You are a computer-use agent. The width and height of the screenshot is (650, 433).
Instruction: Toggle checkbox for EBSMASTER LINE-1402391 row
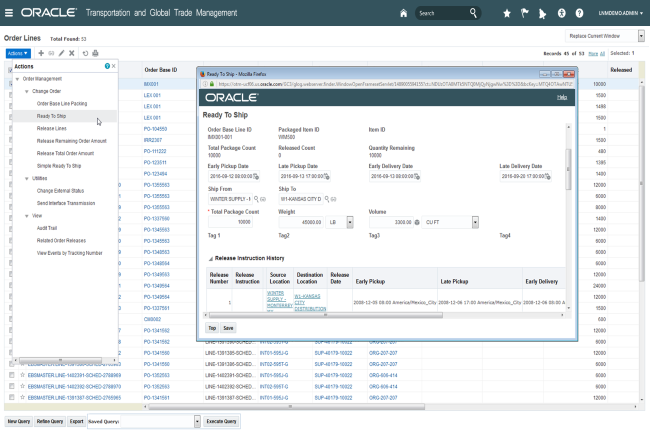12,375
